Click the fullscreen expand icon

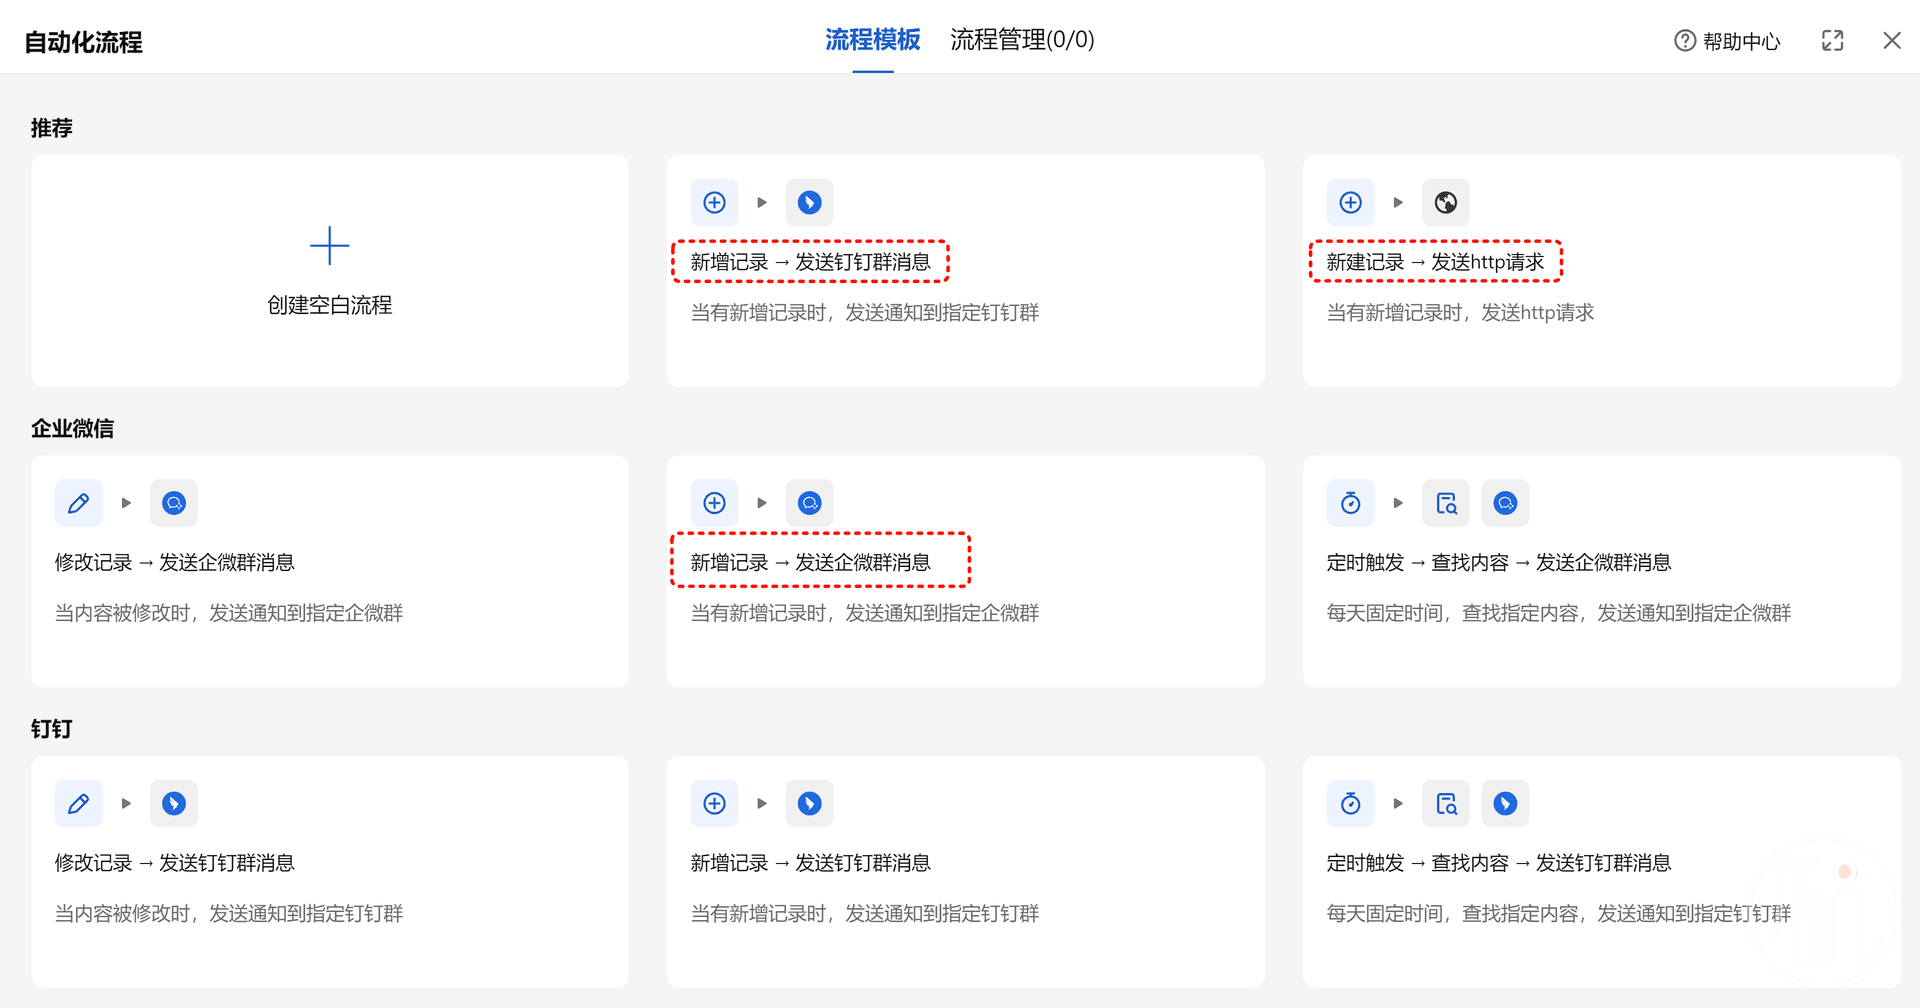1832,41
